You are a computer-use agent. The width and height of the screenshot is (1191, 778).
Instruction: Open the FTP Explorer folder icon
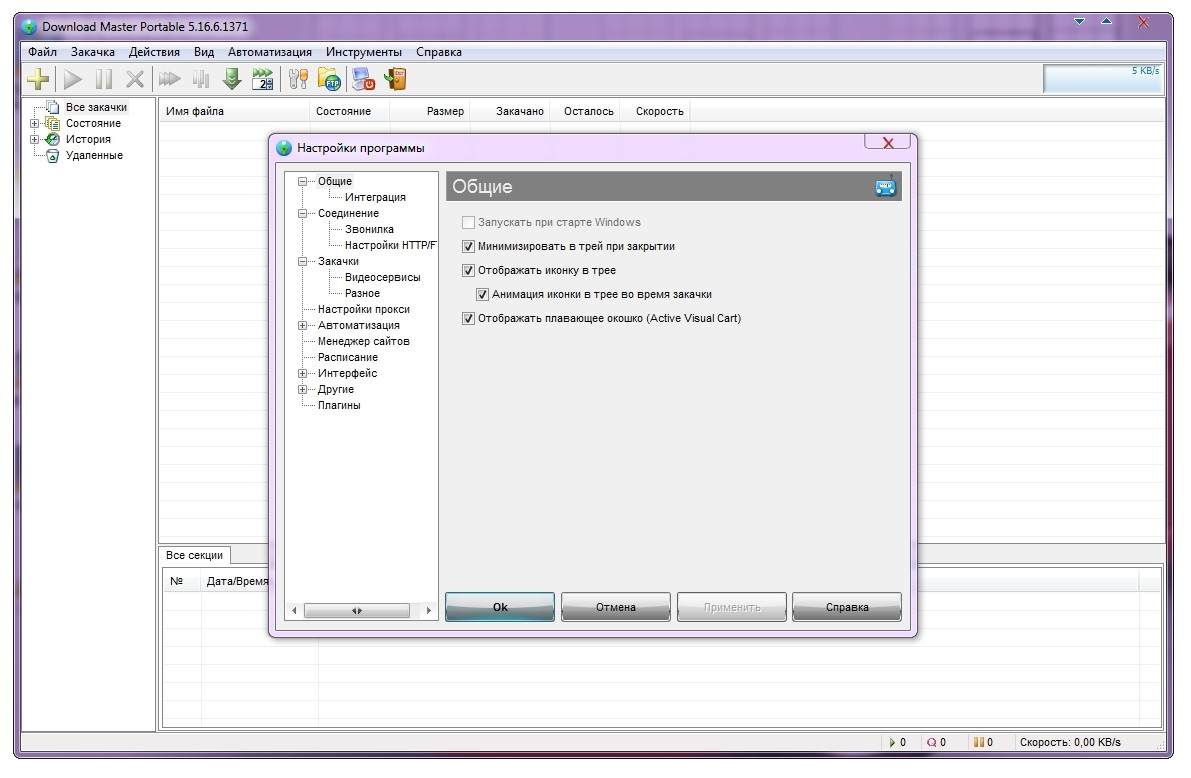330,78
